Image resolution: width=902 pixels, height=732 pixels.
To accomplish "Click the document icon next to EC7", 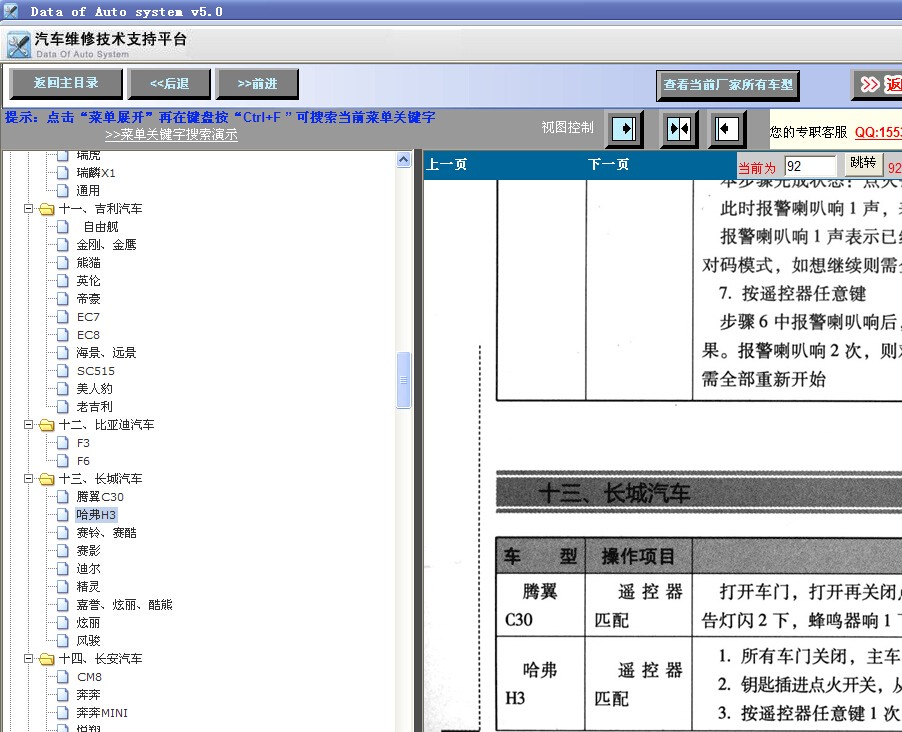I will coord(63,317).
